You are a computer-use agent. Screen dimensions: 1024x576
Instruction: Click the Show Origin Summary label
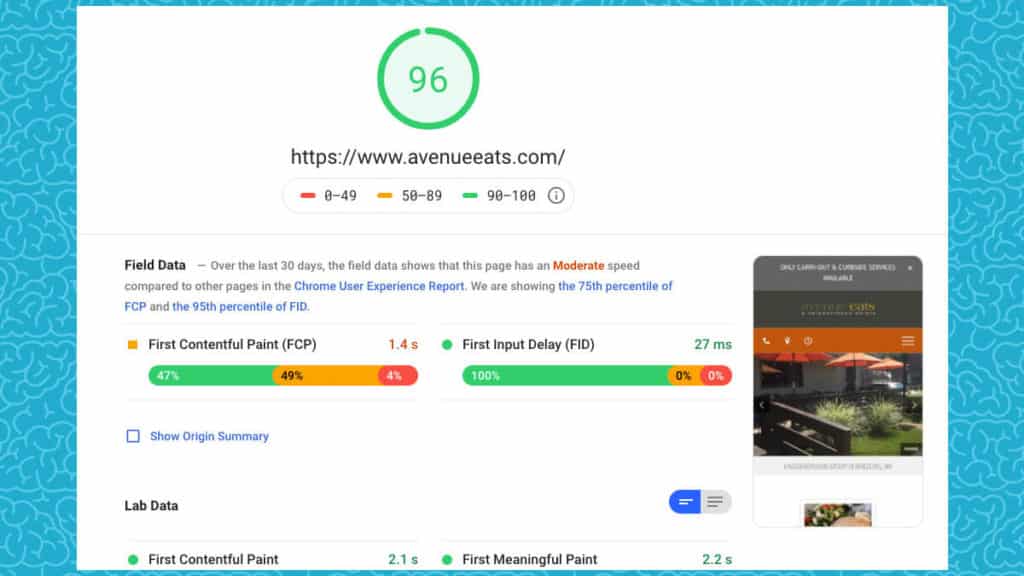[209, 436]
